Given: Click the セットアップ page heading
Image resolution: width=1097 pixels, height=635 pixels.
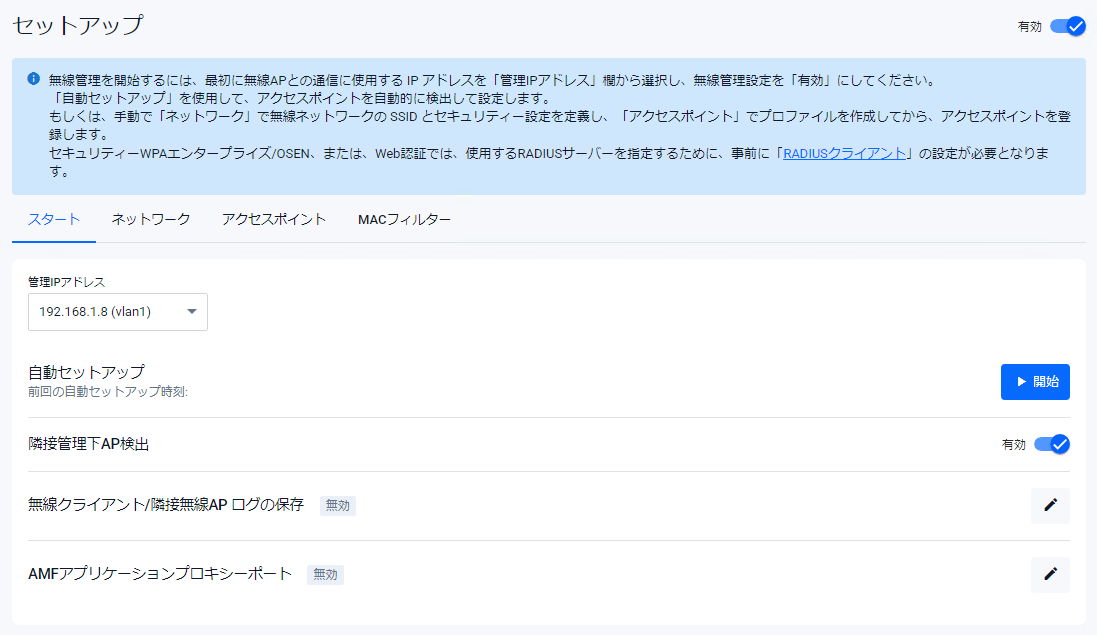Looking at the screenshot, I should point(78,25).
